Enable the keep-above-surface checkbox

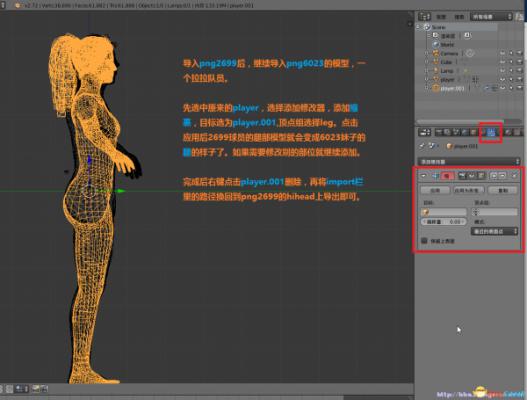[x=424, y=241]
